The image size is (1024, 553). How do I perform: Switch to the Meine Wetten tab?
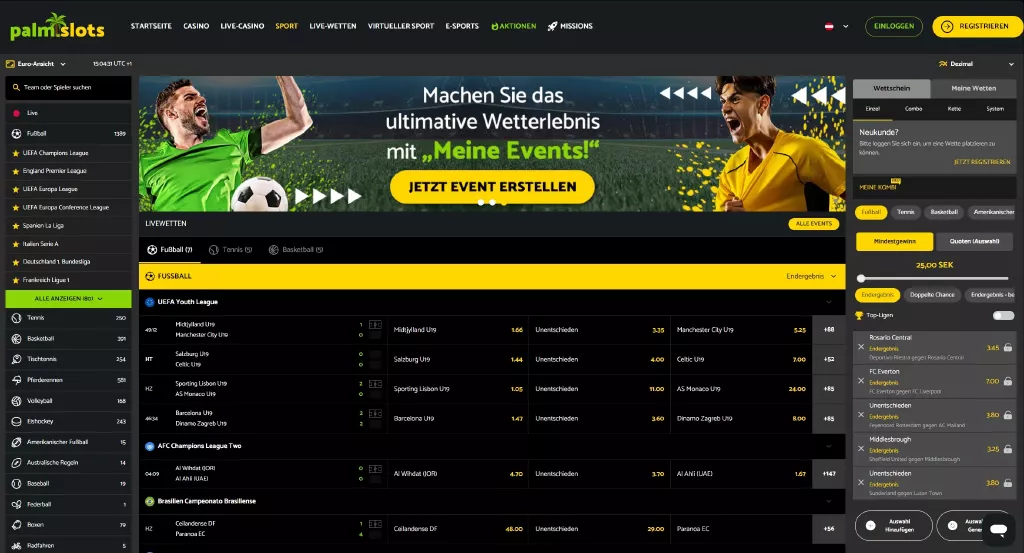pos(973,88)
